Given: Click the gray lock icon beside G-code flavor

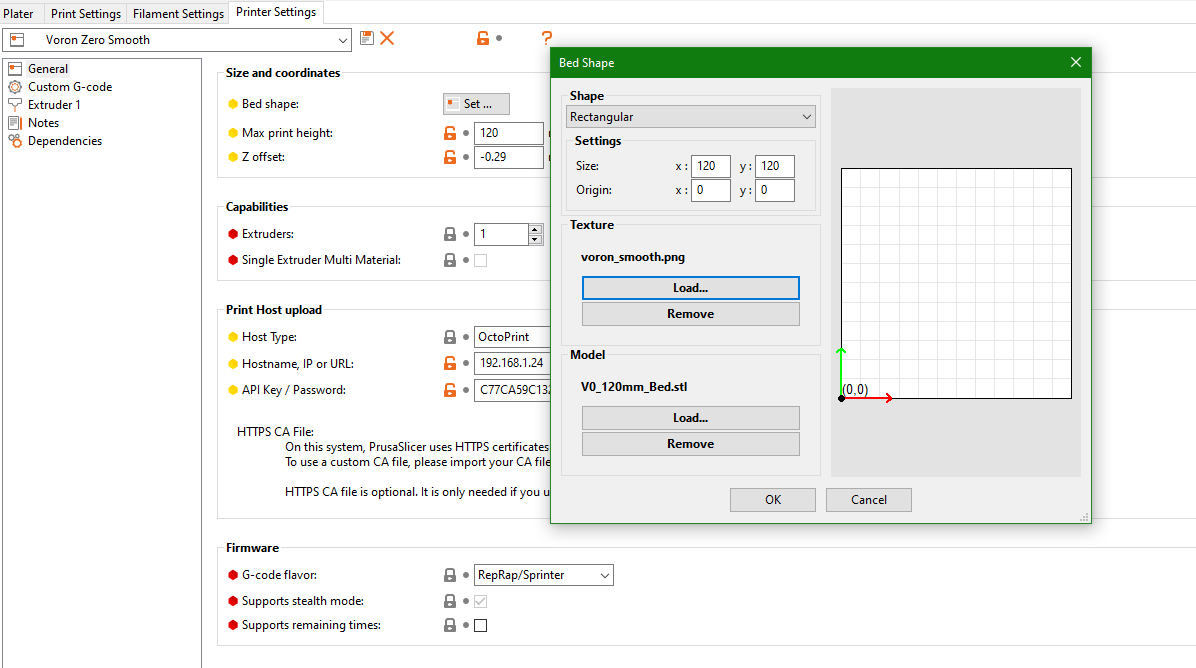Looking at the screenshot, I should 450,575.
